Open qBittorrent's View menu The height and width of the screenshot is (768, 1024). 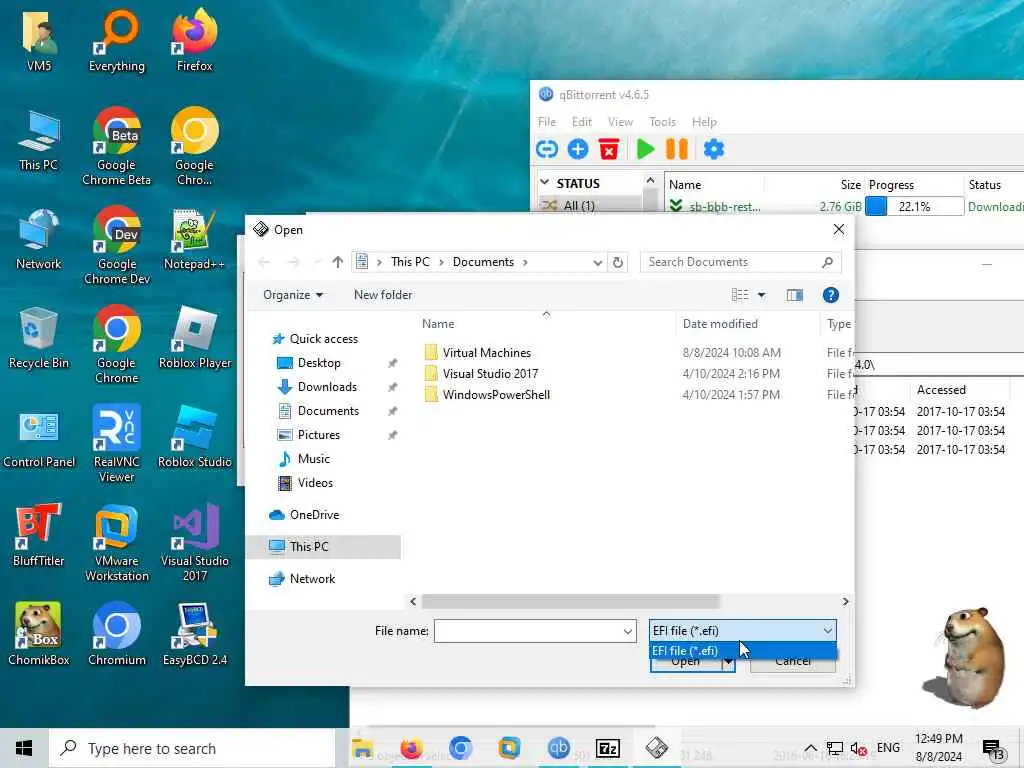point(620,121)
